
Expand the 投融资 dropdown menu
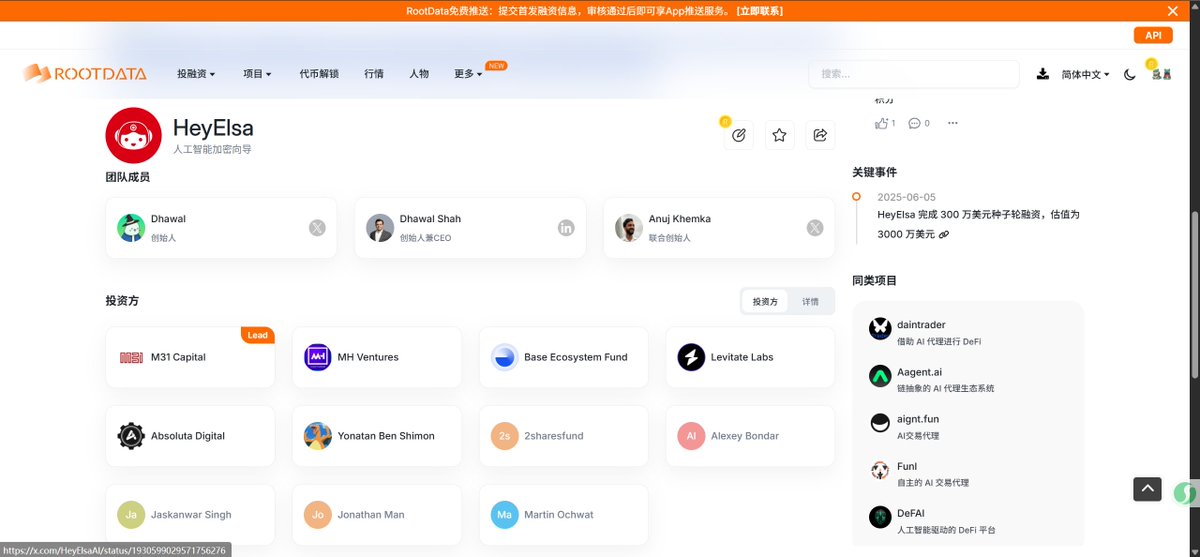(x=196, y=74)
